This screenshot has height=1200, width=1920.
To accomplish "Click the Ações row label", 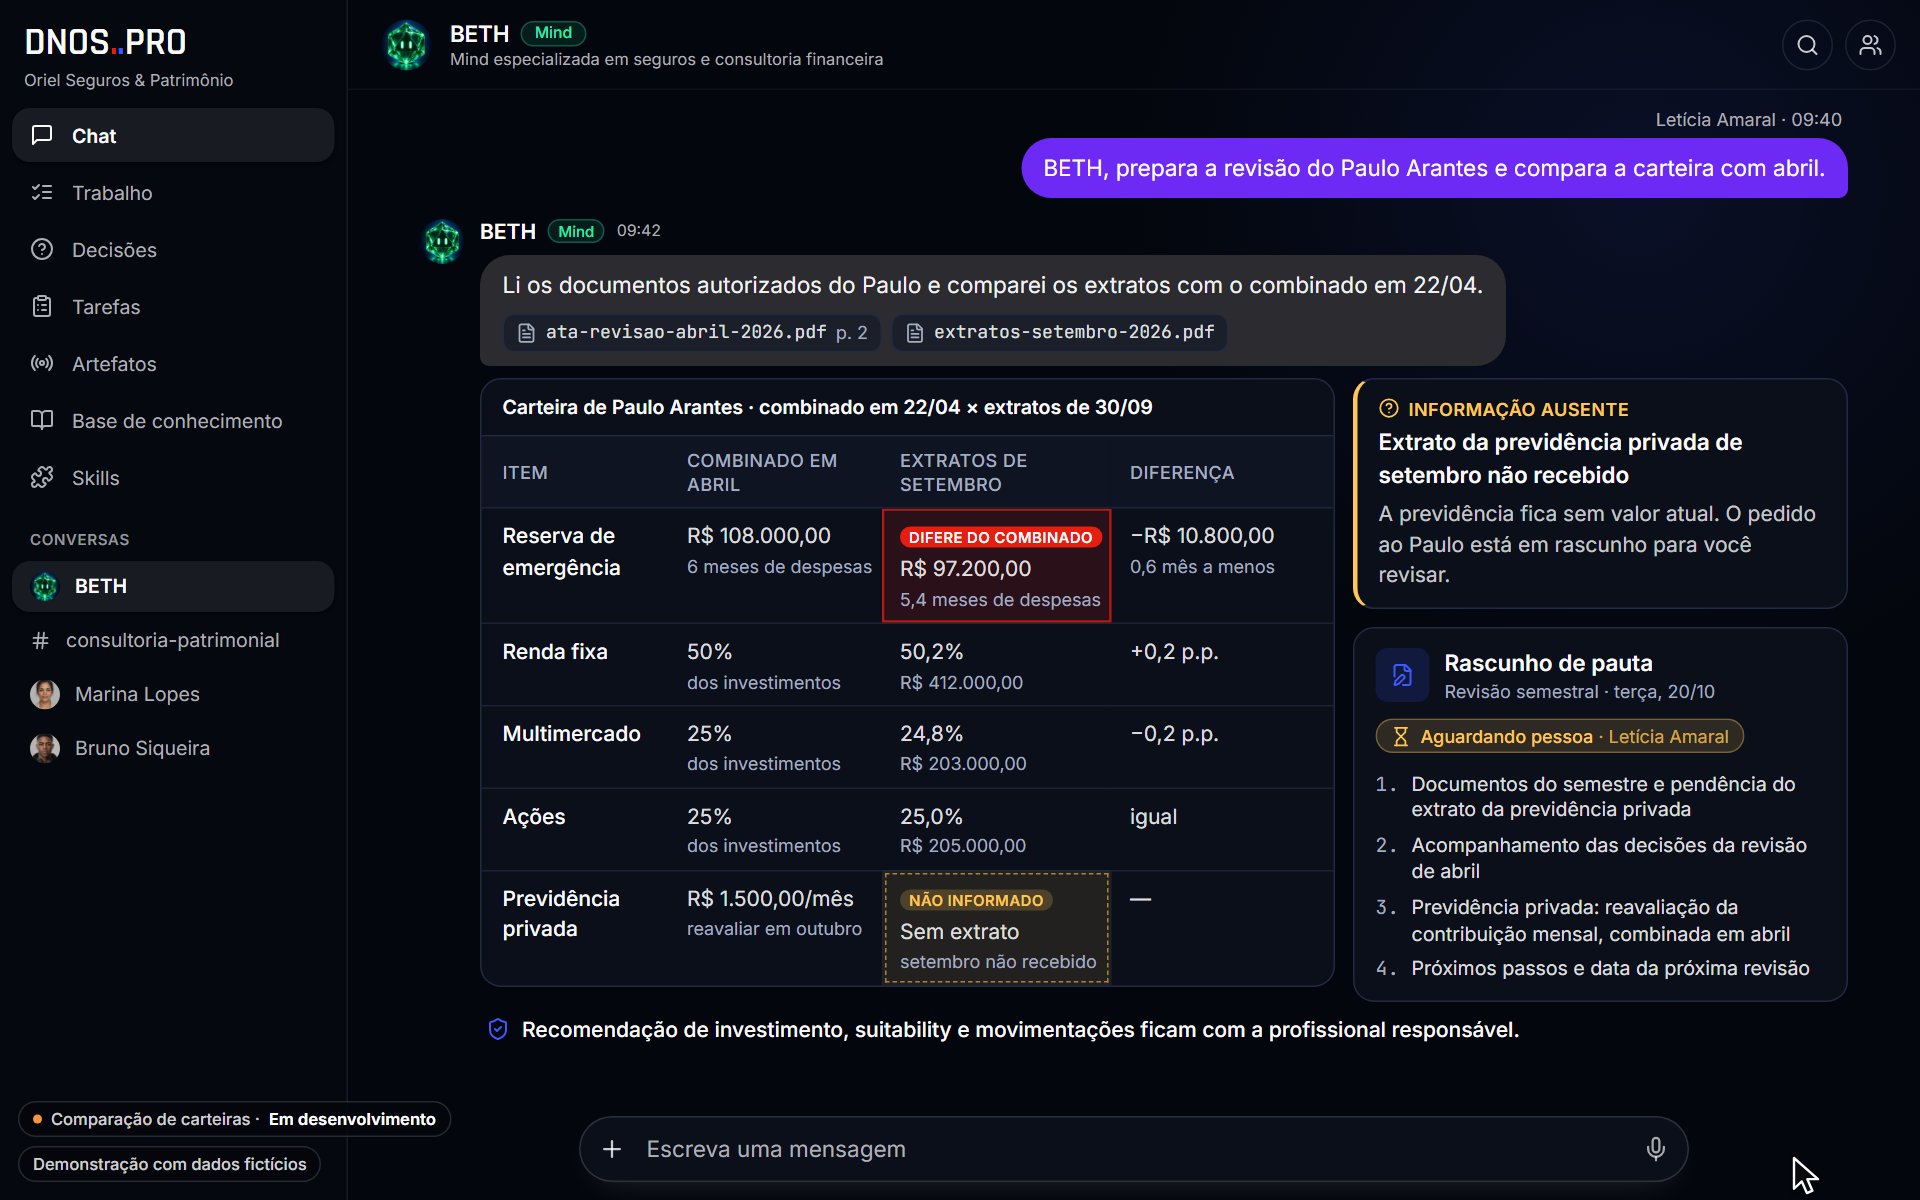I will 533,817.
